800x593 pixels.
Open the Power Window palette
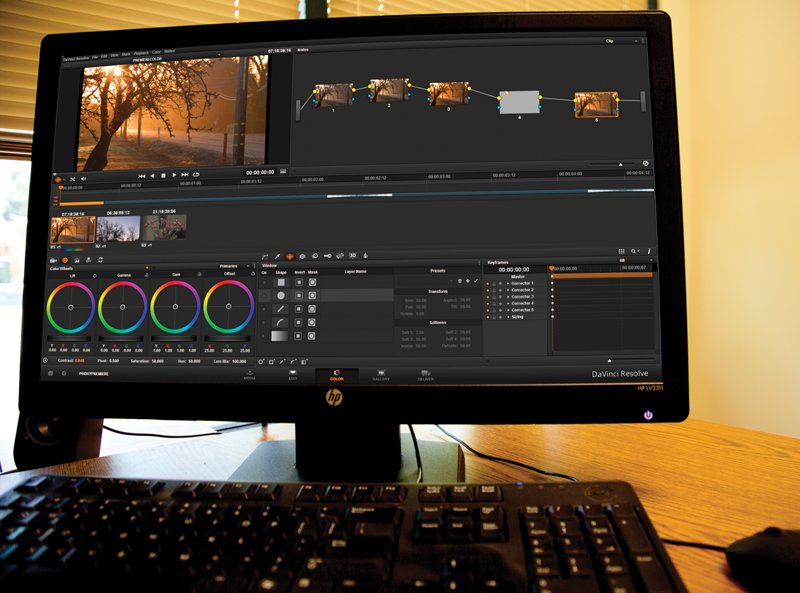pos(290,254)
